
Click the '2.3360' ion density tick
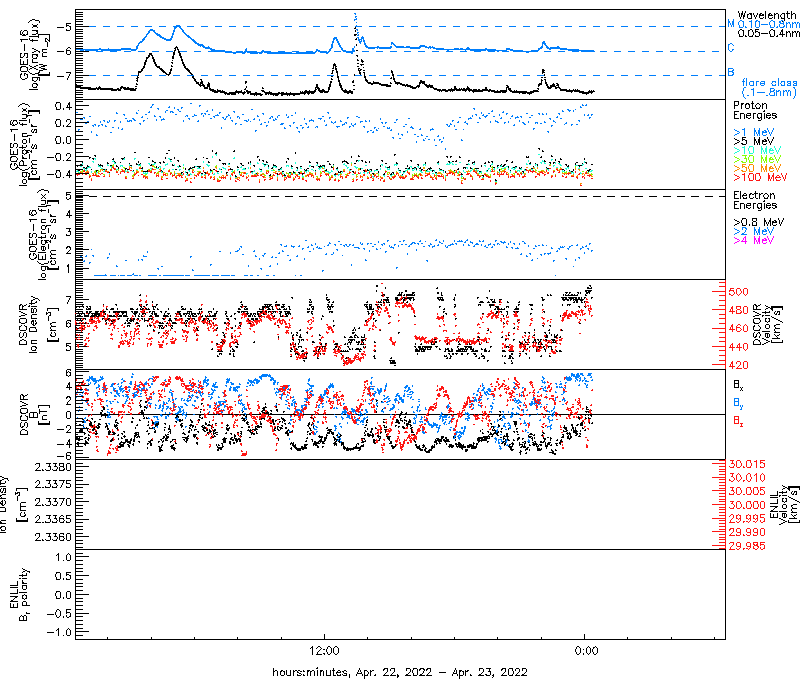click(x=53, y=537)
